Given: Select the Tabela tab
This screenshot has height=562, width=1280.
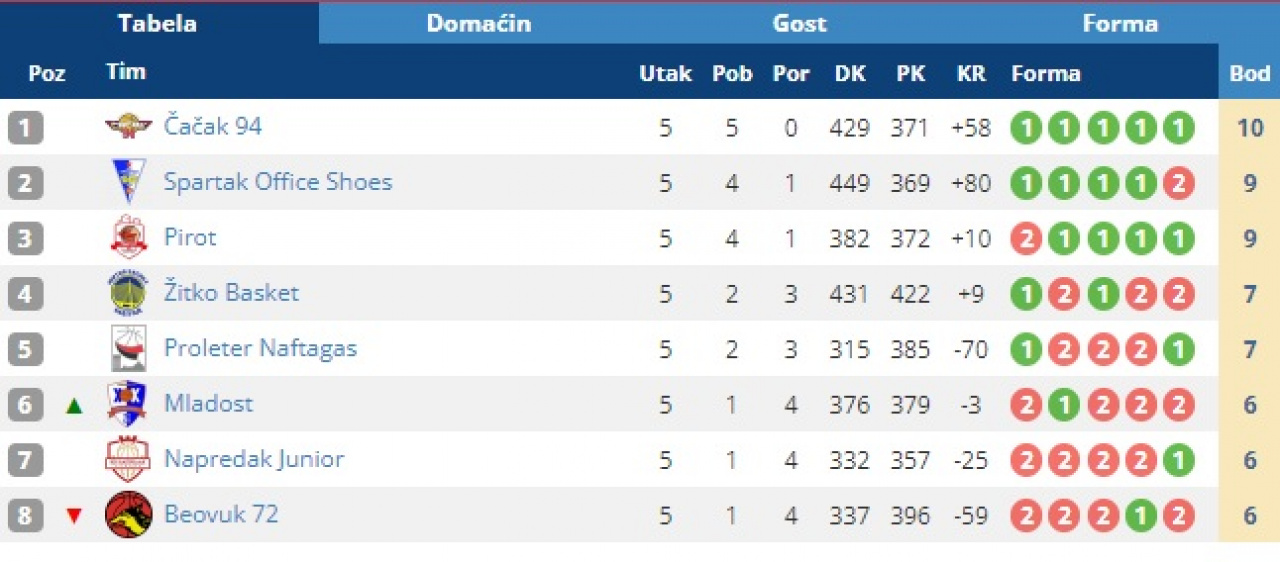Looking at the screenshot, I should pyautogui.click(x=157, y=23).
